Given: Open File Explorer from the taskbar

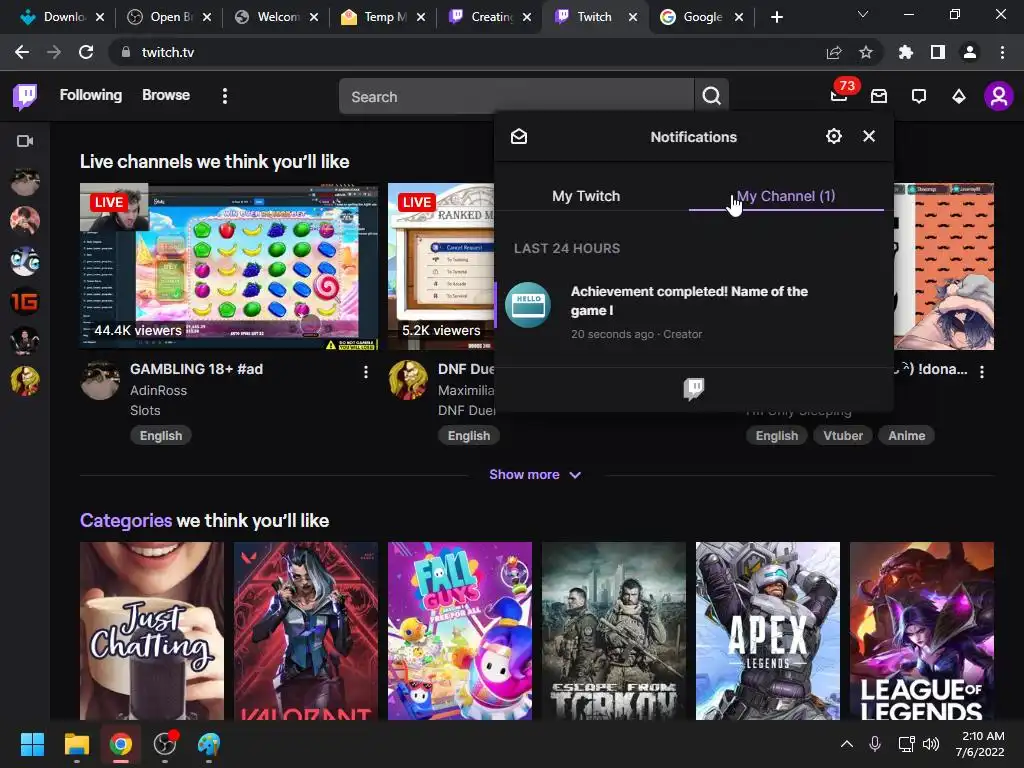Looking at the screenshot, I should pyautogui.click(x=76, y=744).
